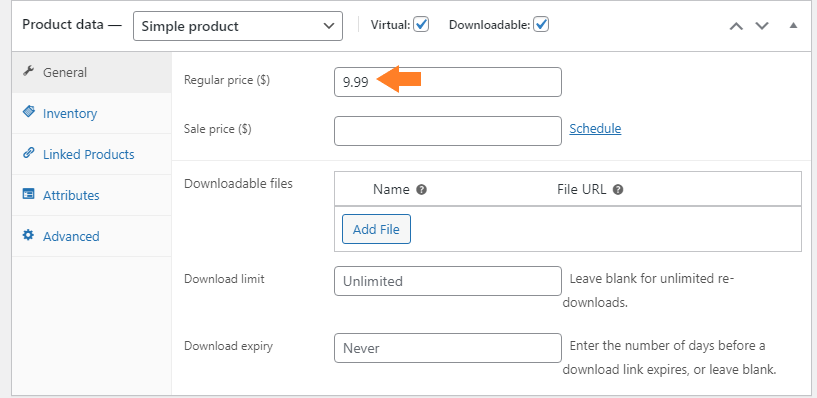Open the Linked Products tab
The image size is (817, 398).
[91, 154]
